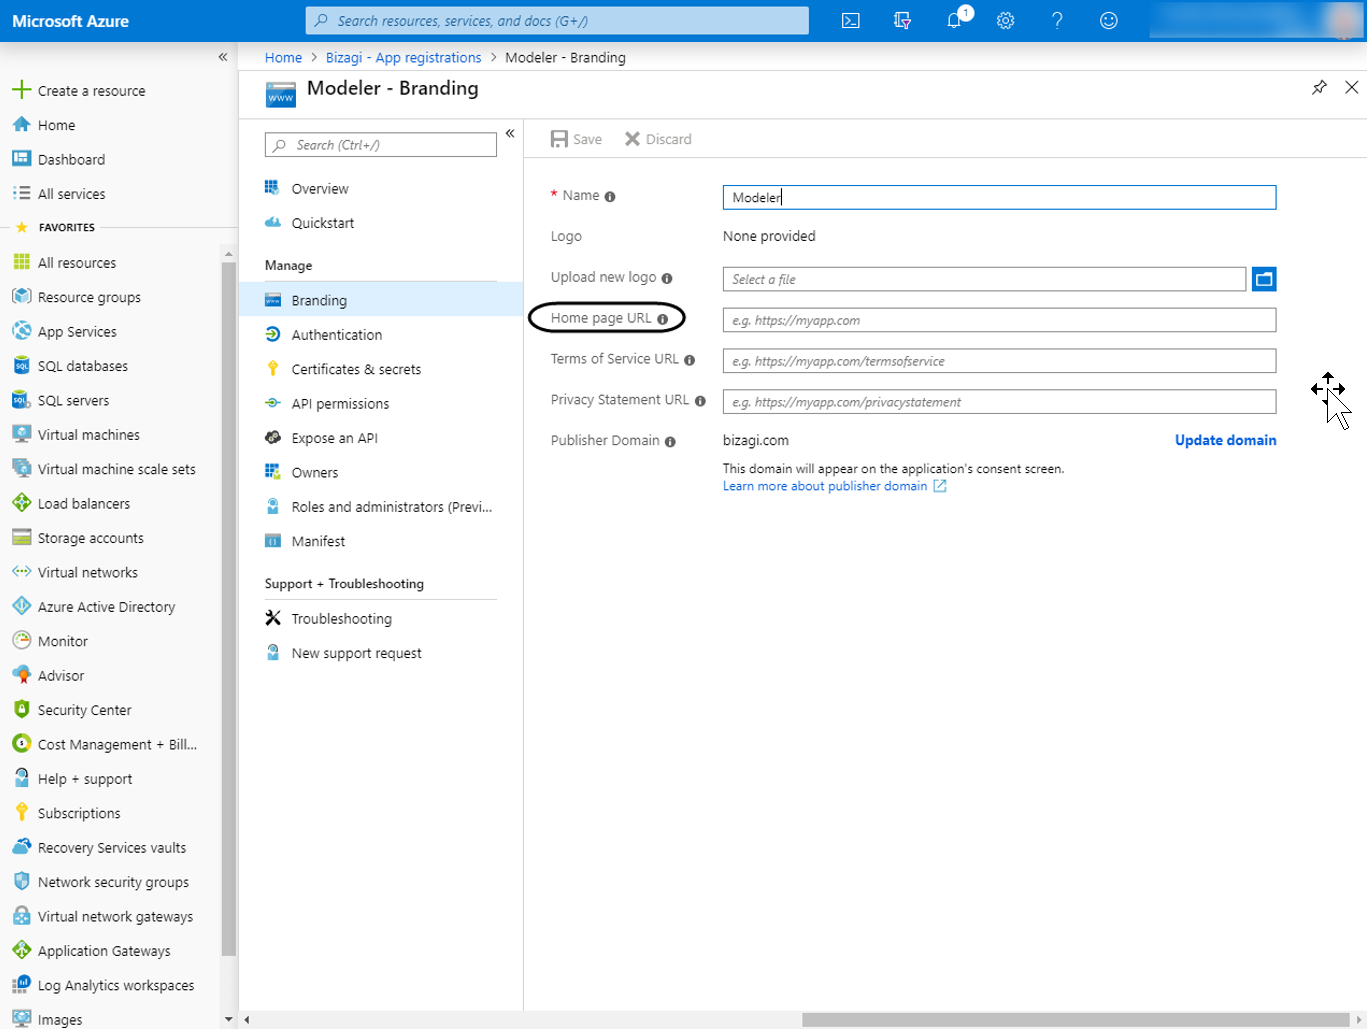Browse for a logo file icon

tap(1264, 279)
